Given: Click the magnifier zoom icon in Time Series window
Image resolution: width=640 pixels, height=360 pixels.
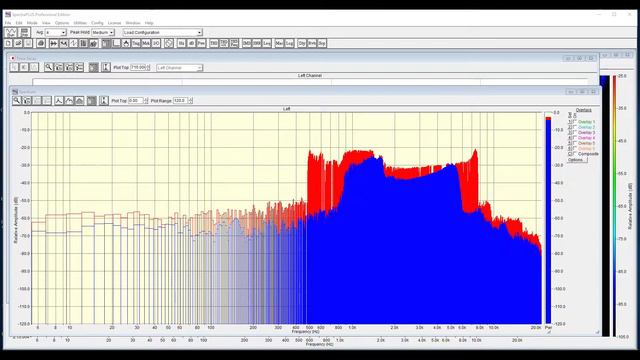Looking at the screenshot, I should (49, 67).
